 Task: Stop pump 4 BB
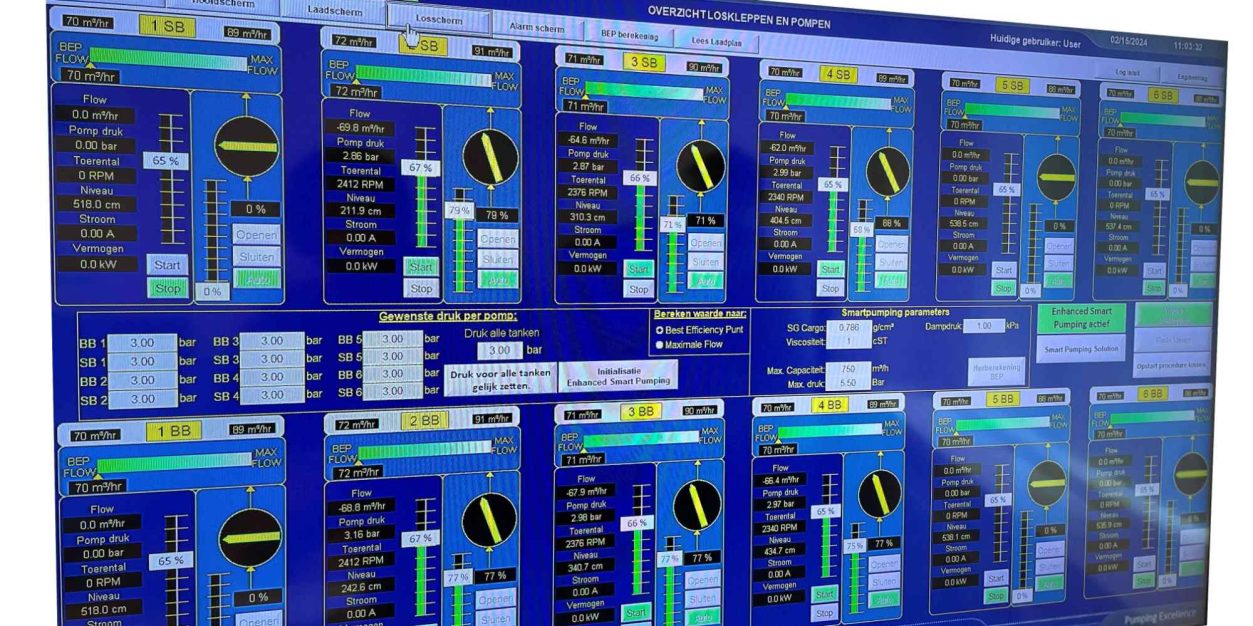[824, 613]
